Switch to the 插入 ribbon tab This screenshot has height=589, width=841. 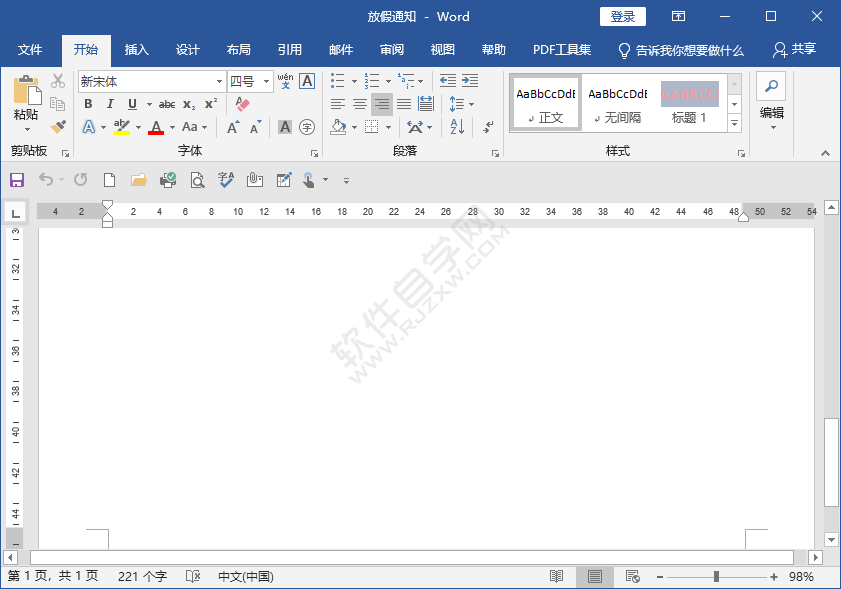pyautogui.click(x=136, y=49)
